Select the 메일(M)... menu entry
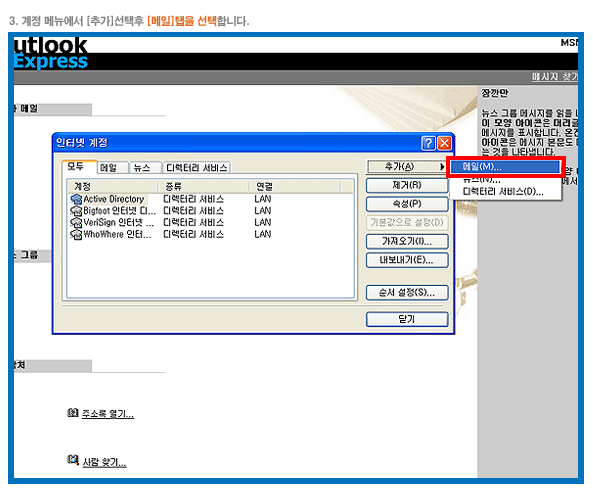593x497 pixels. tap(504, 166)
